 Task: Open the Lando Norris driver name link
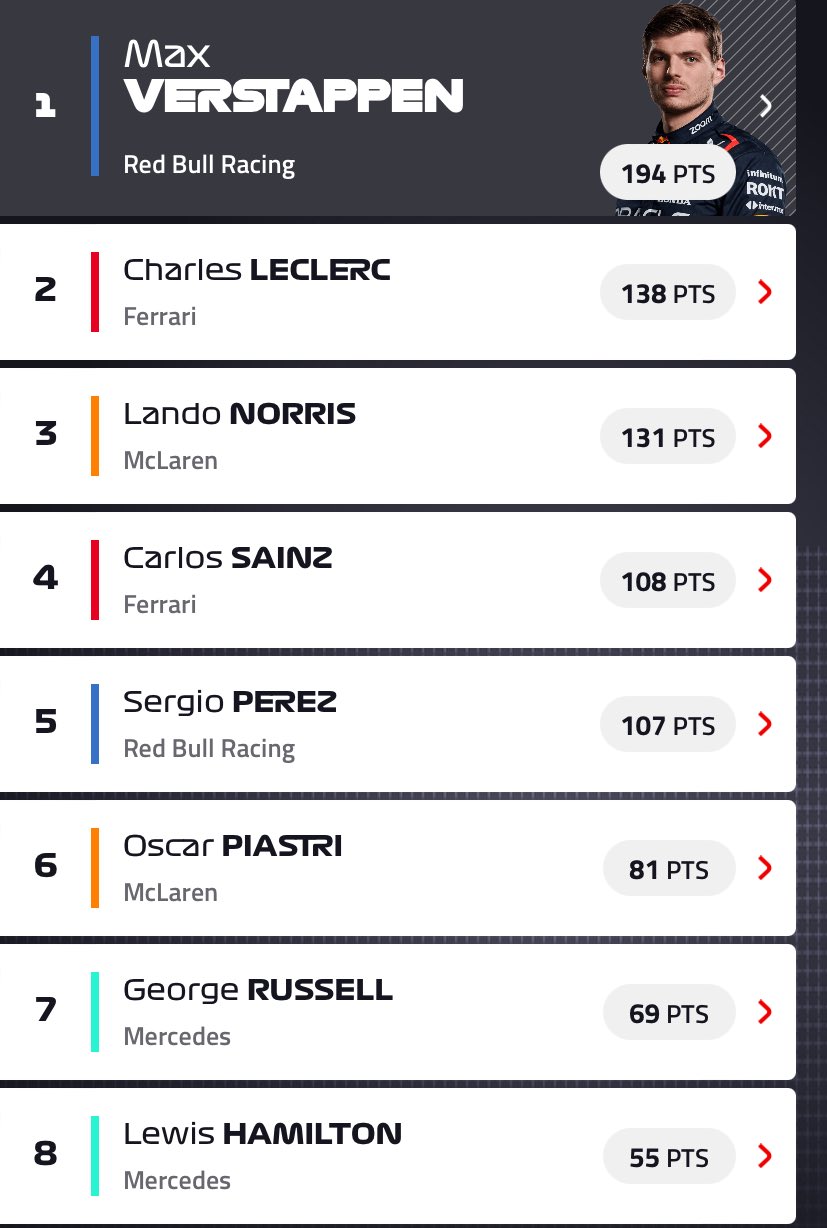[239, 414]
